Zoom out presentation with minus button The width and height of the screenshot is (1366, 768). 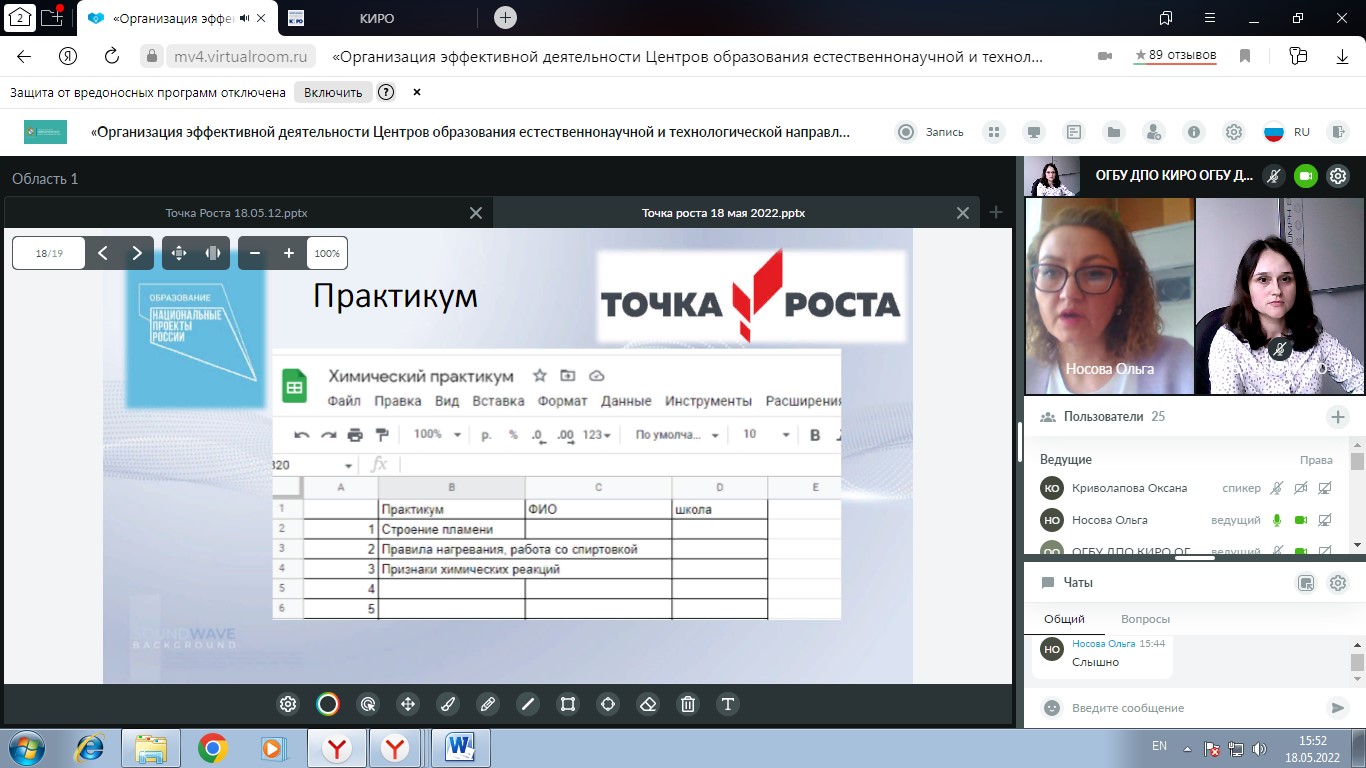pos(255,253)
